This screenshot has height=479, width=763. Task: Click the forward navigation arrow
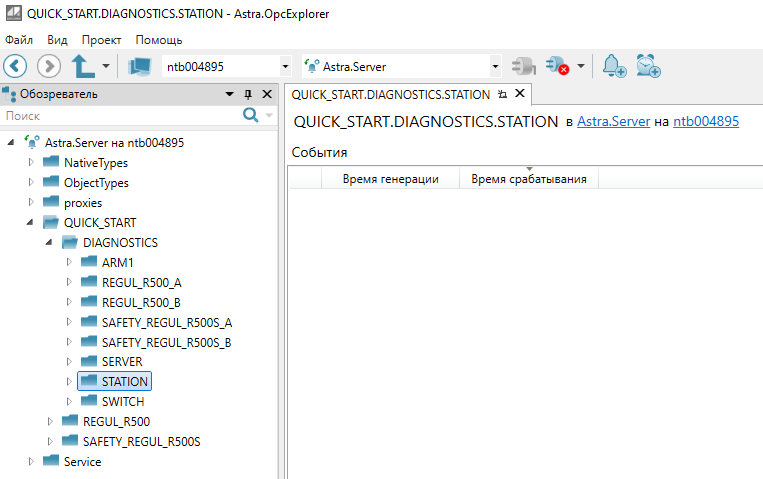pos(49,67)
